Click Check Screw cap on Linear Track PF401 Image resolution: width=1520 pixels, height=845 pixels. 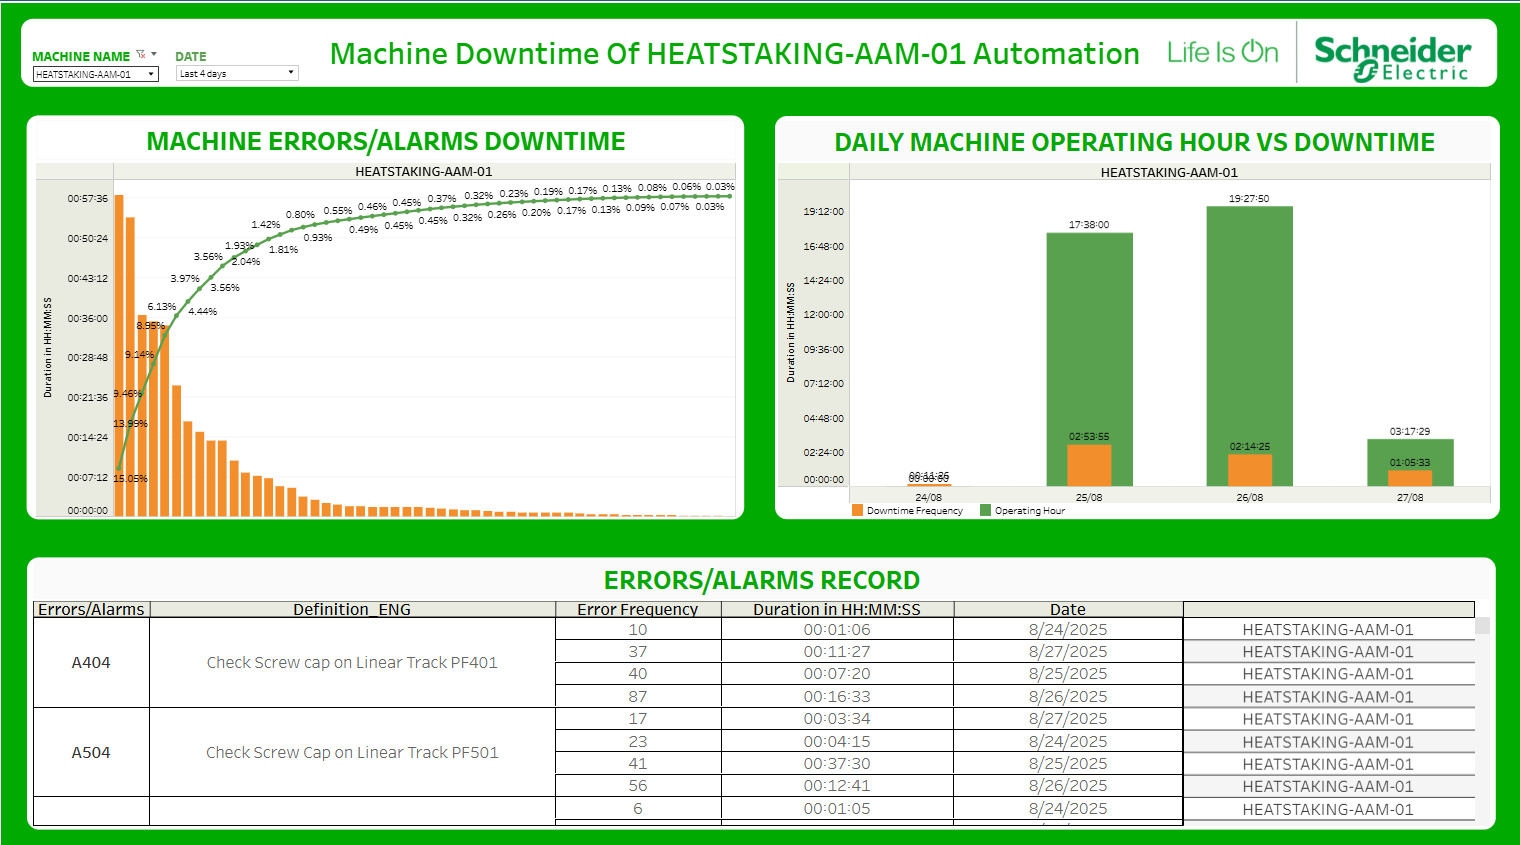click(352, 662)
